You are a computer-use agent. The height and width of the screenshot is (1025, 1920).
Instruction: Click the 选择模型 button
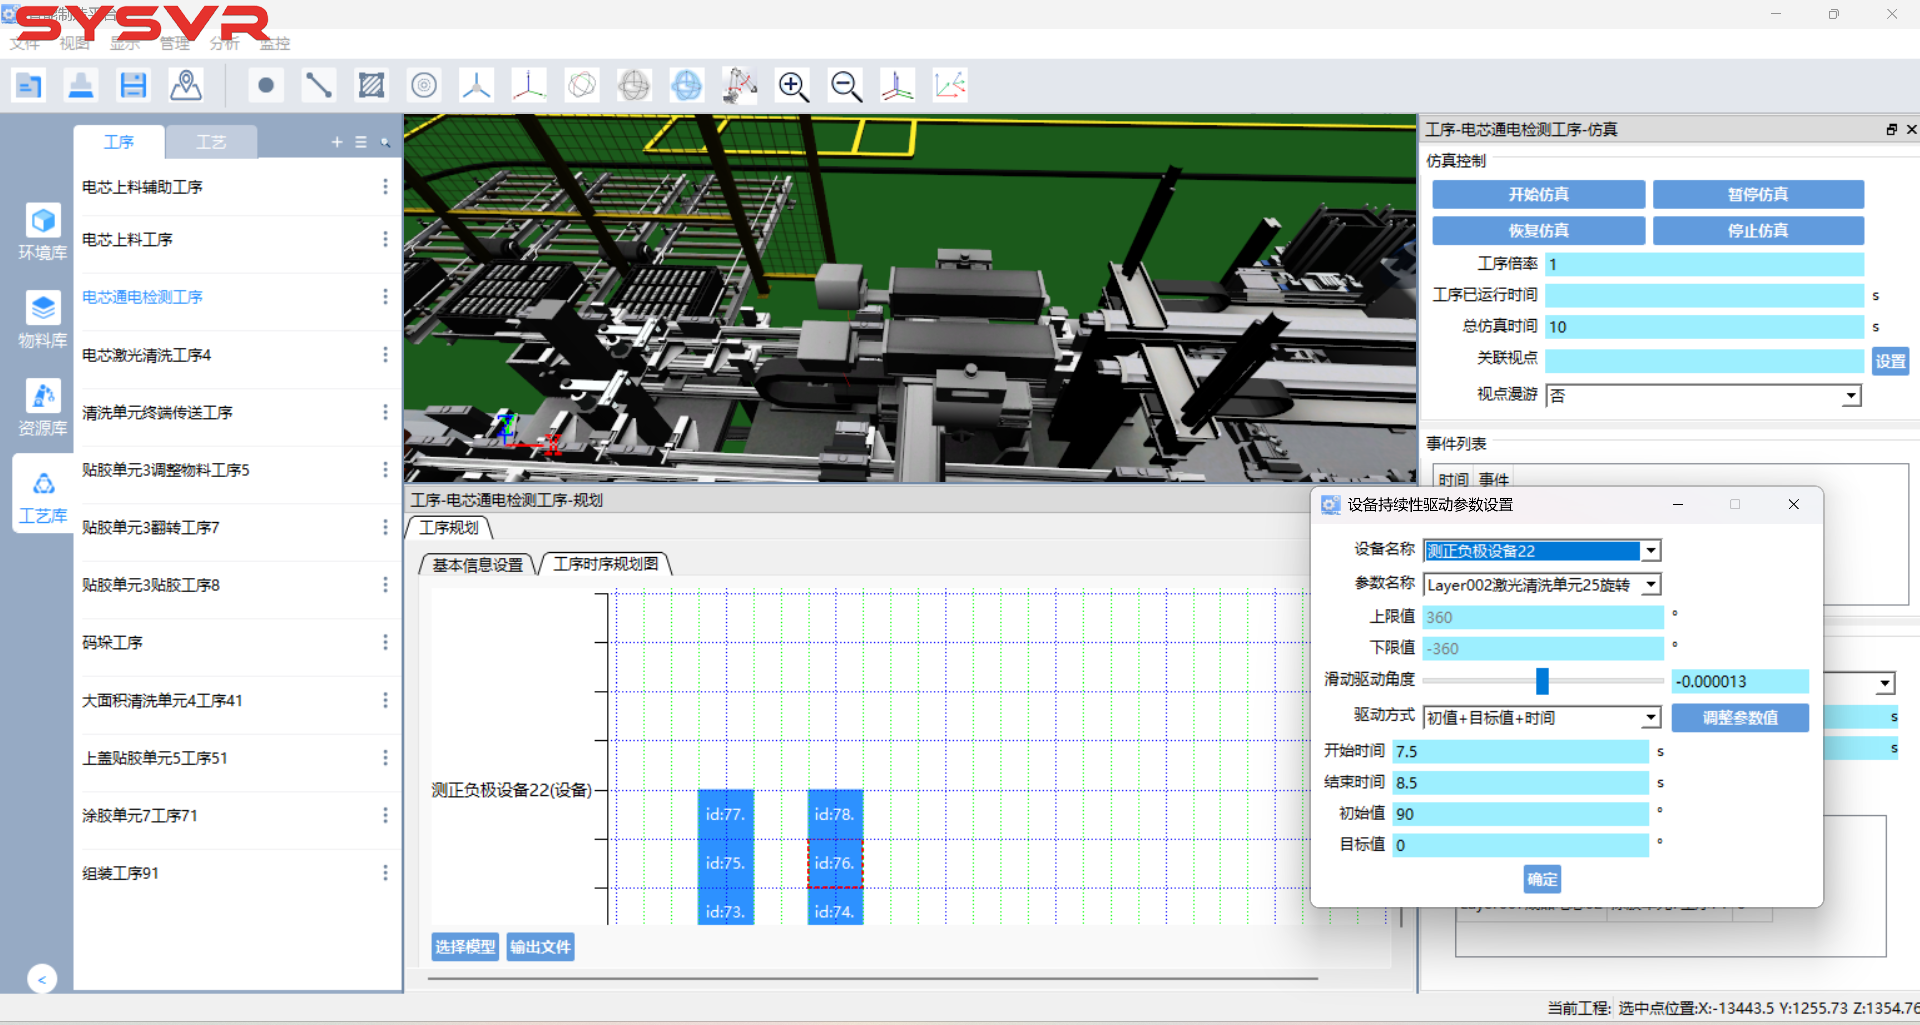point(465,947)
